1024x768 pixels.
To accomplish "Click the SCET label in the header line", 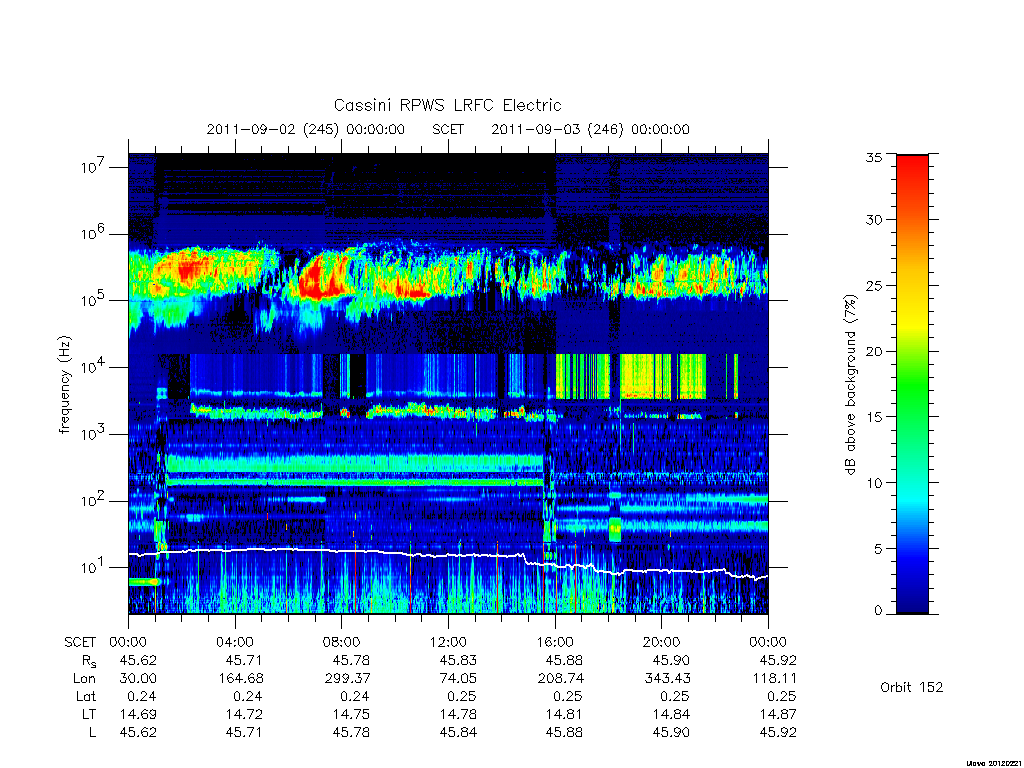I will (448, 129).
